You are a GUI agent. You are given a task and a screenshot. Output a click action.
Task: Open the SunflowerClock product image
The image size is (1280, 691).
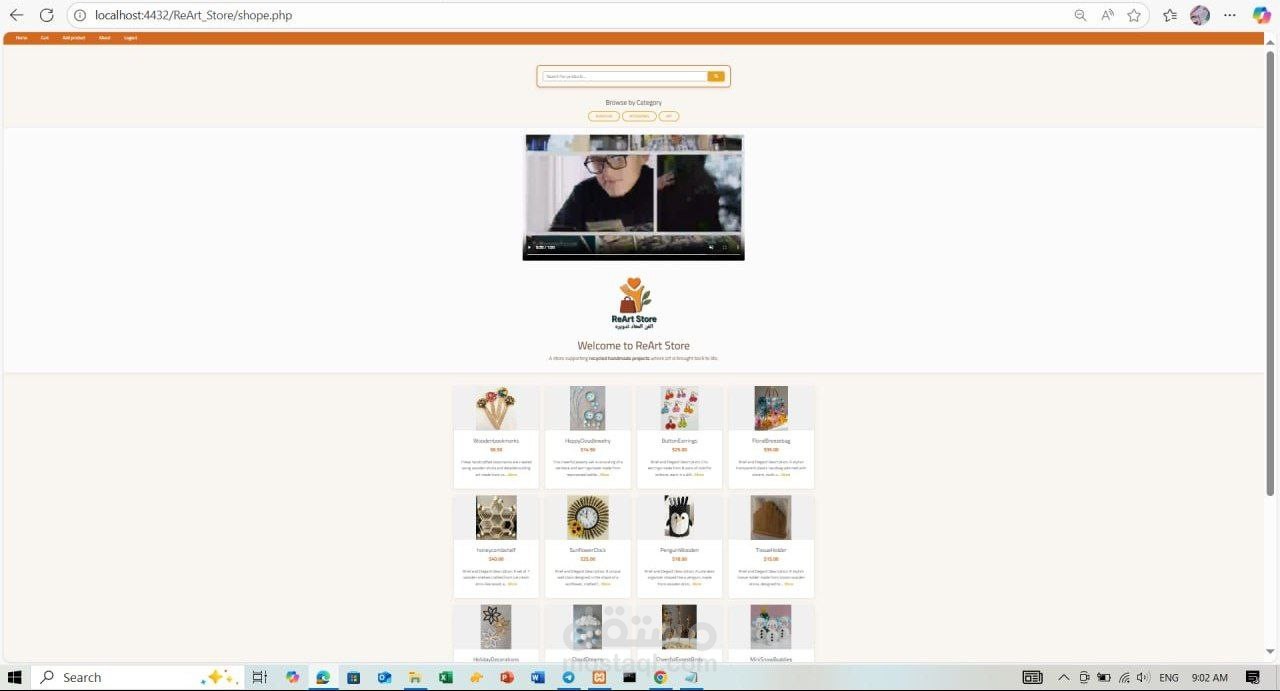(588, 517)
